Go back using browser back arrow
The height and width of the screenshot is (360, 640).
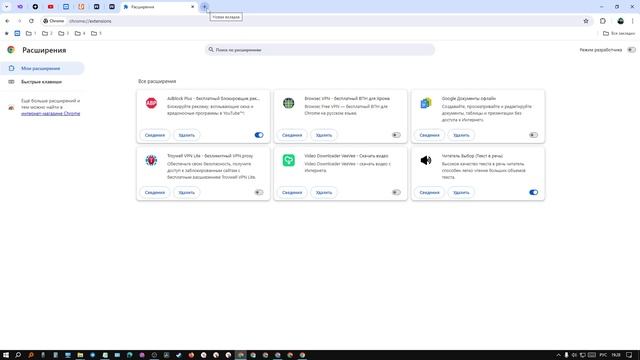pos(7,21)
